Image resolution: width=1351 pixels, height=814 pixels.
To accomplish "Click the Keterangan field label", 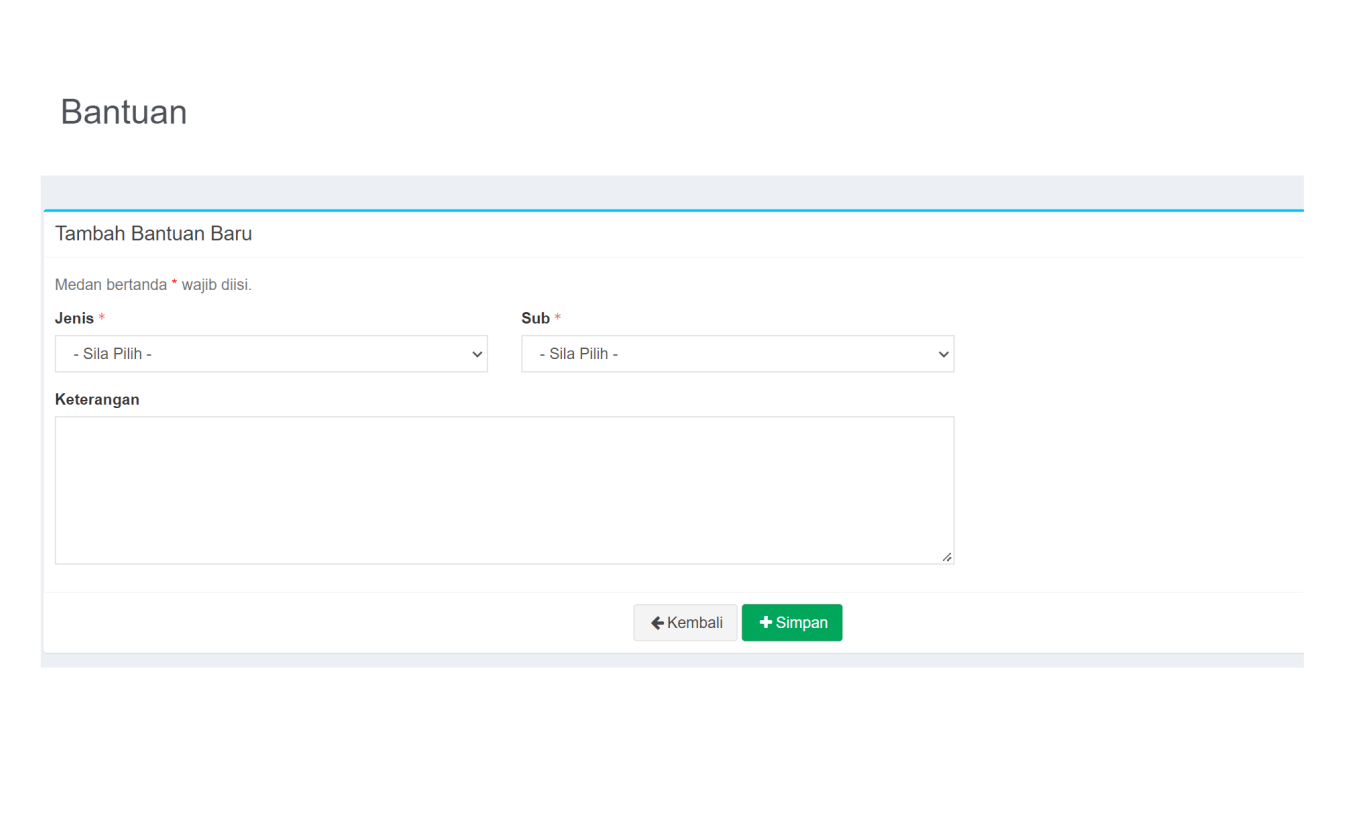I will coord(97,399).
